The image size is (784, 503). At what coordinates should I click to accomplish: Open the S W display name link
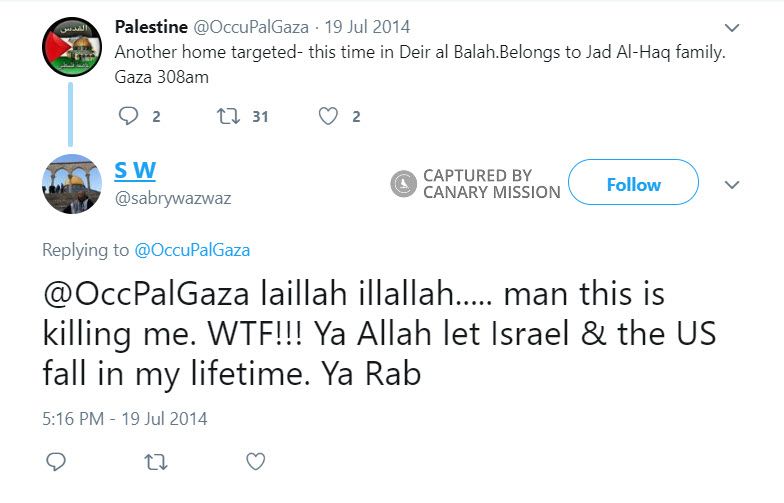click(135, 171)
